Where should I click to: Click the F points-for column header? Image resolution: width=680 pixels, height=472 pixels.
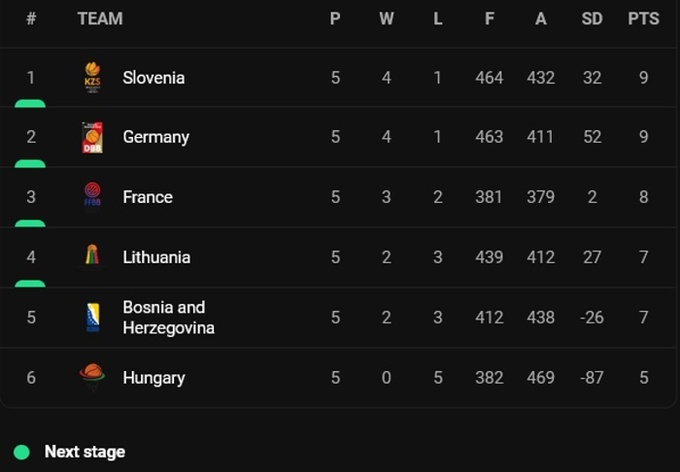point(489,19)
